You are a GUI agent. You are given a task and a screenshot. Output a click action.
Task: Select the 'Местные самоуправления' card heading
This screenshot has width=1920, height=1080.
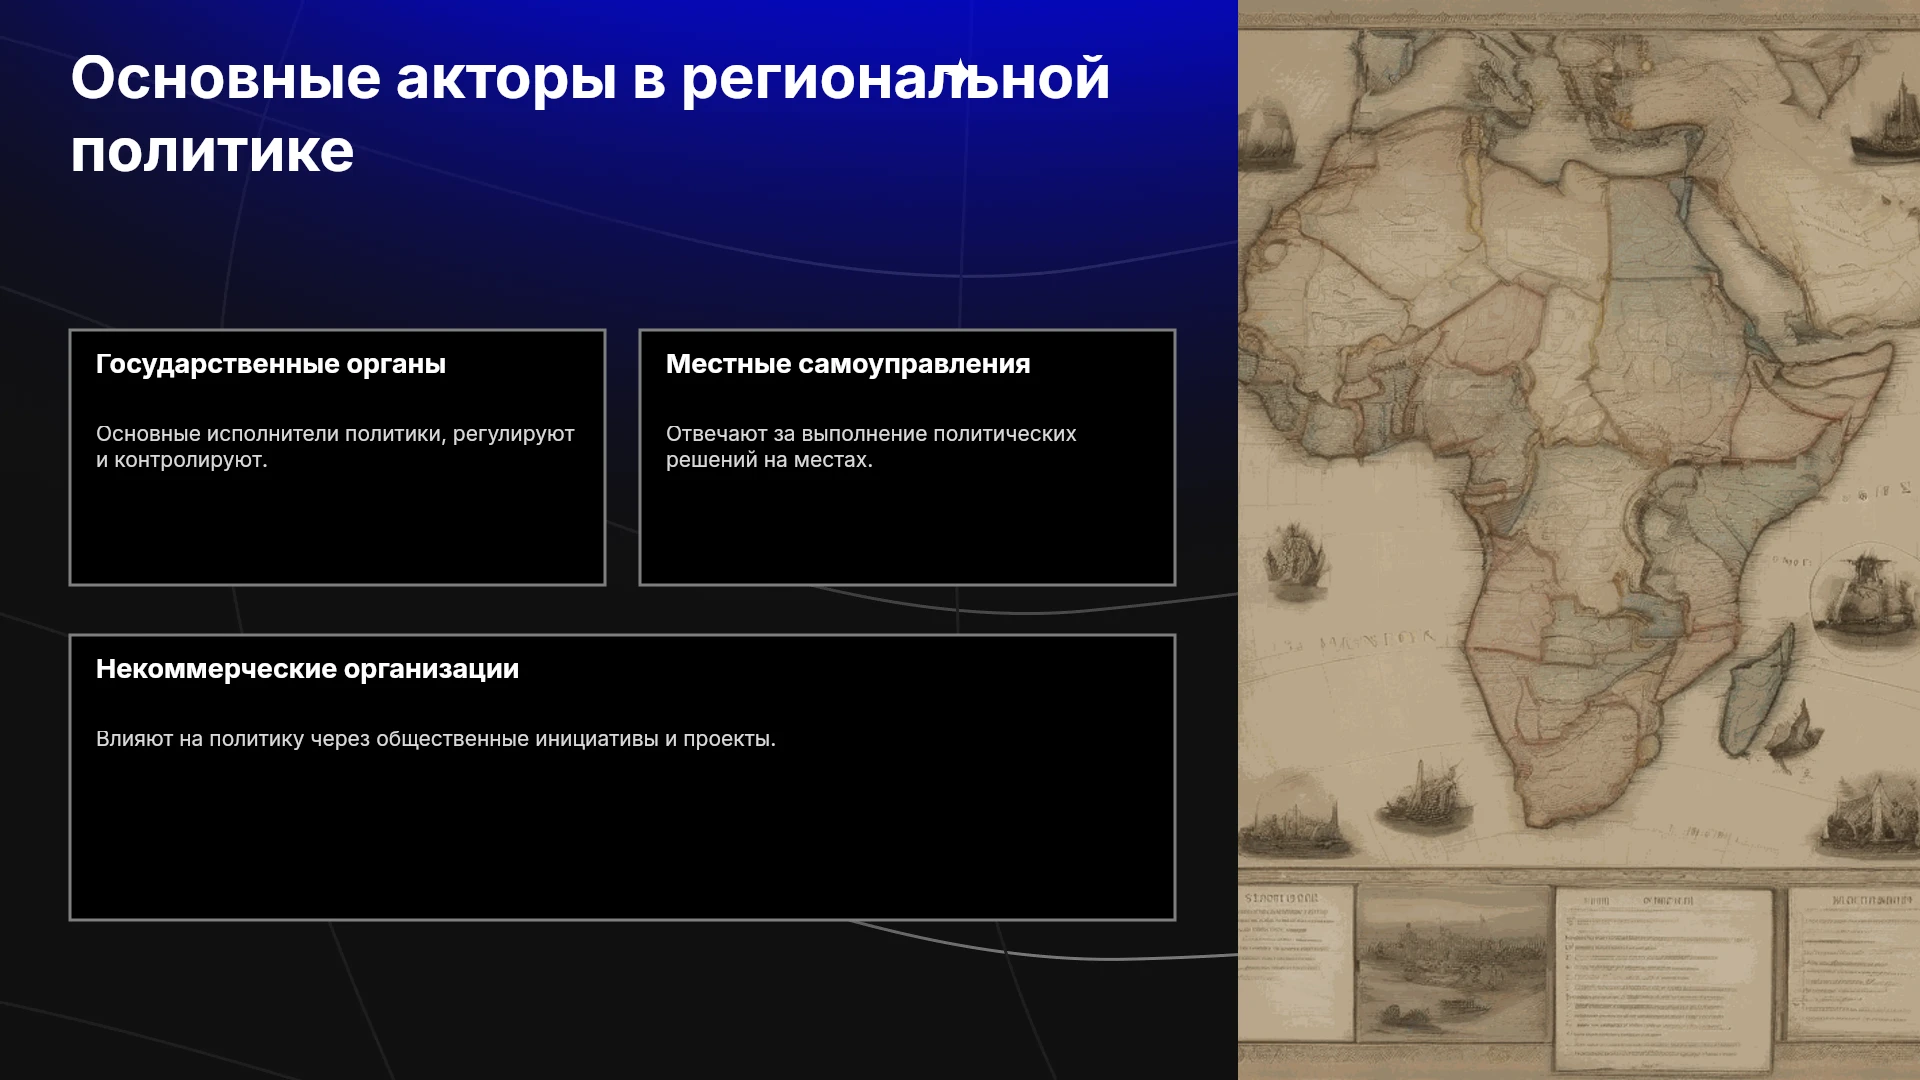pyautogui.click(x=848, y=364)
